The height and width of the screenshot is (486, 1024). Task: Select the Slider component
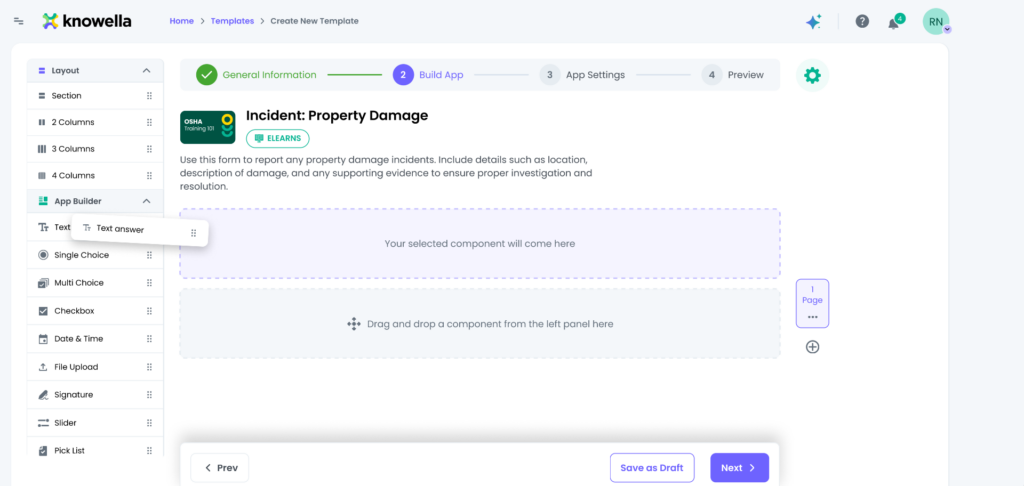coord(65,423)
